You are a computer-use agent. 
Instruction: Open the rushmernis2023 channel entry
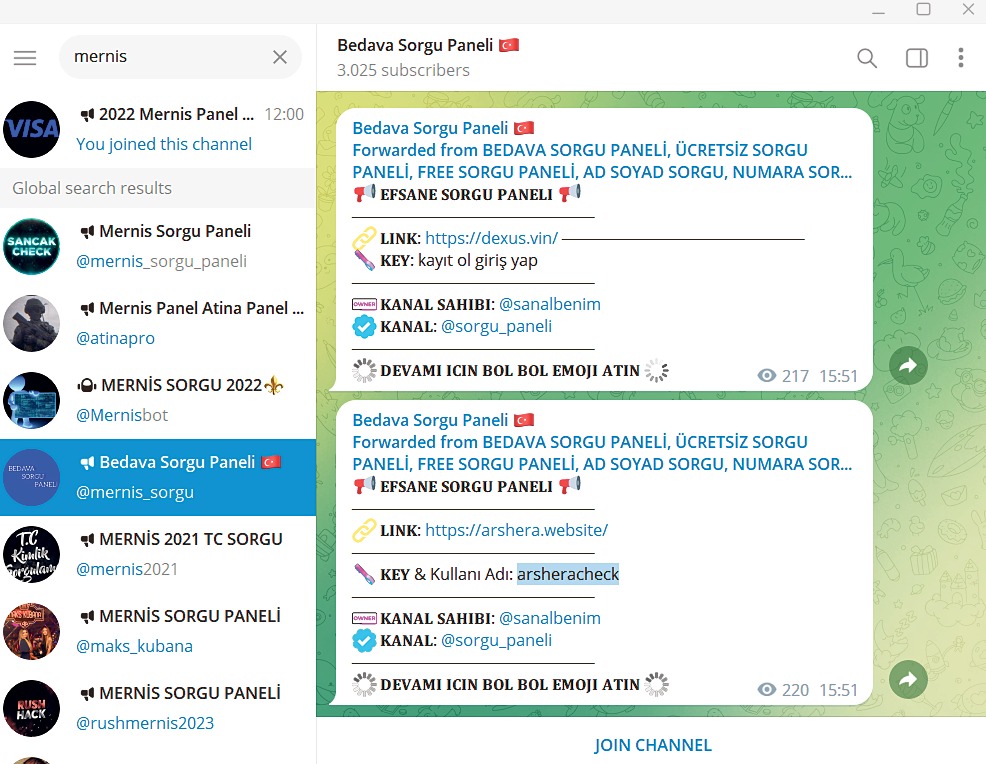[160, 708]
